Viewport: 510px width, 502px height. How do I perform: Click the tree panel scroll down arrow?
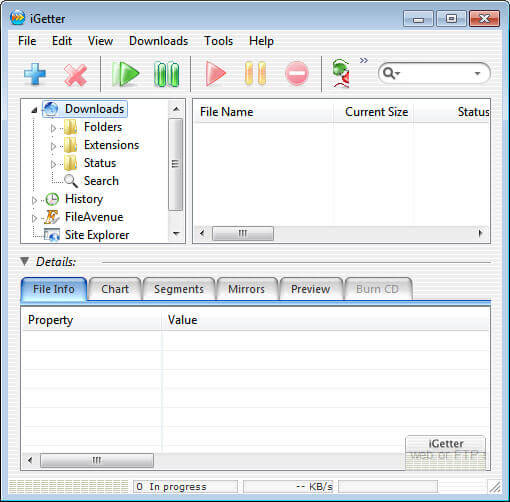[x=176, y=234]
